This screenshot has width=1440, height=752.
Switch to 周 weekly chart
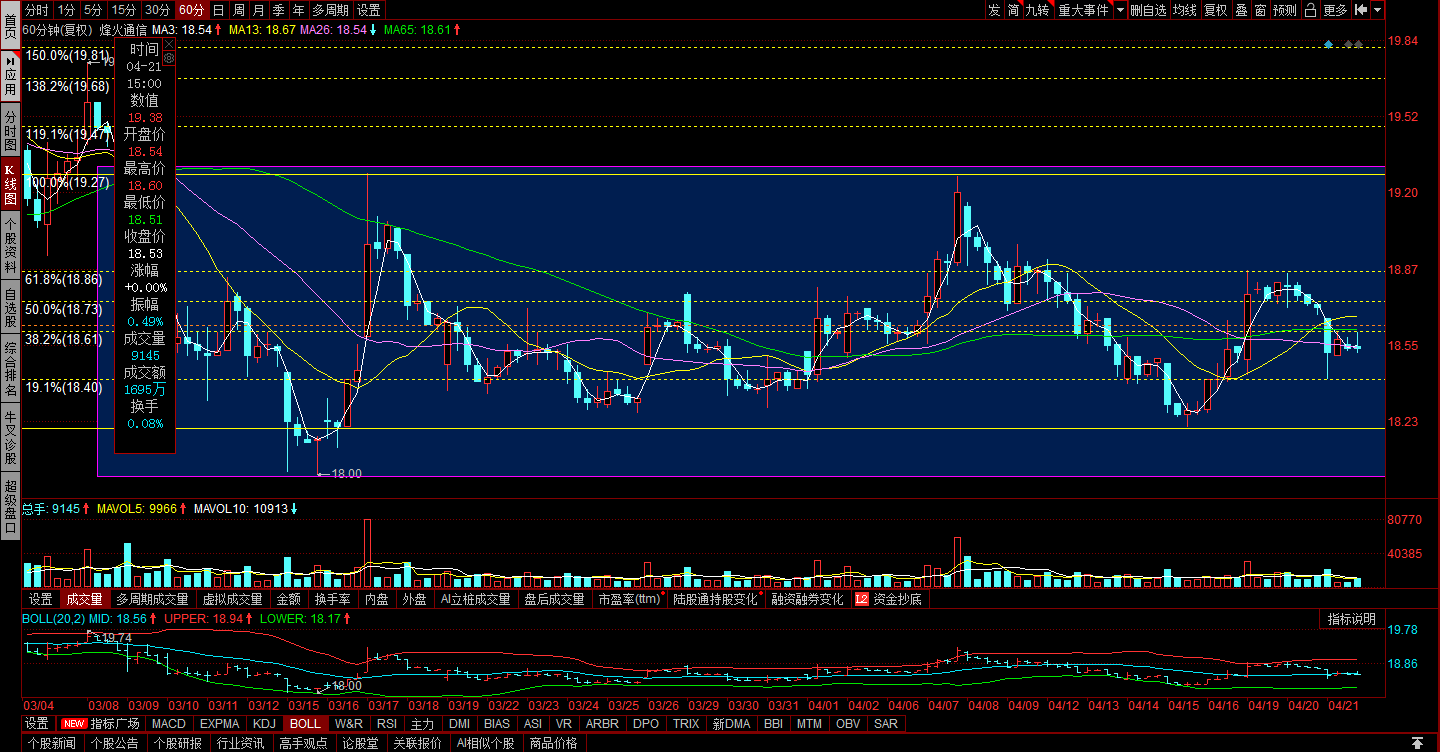[239, 10]
